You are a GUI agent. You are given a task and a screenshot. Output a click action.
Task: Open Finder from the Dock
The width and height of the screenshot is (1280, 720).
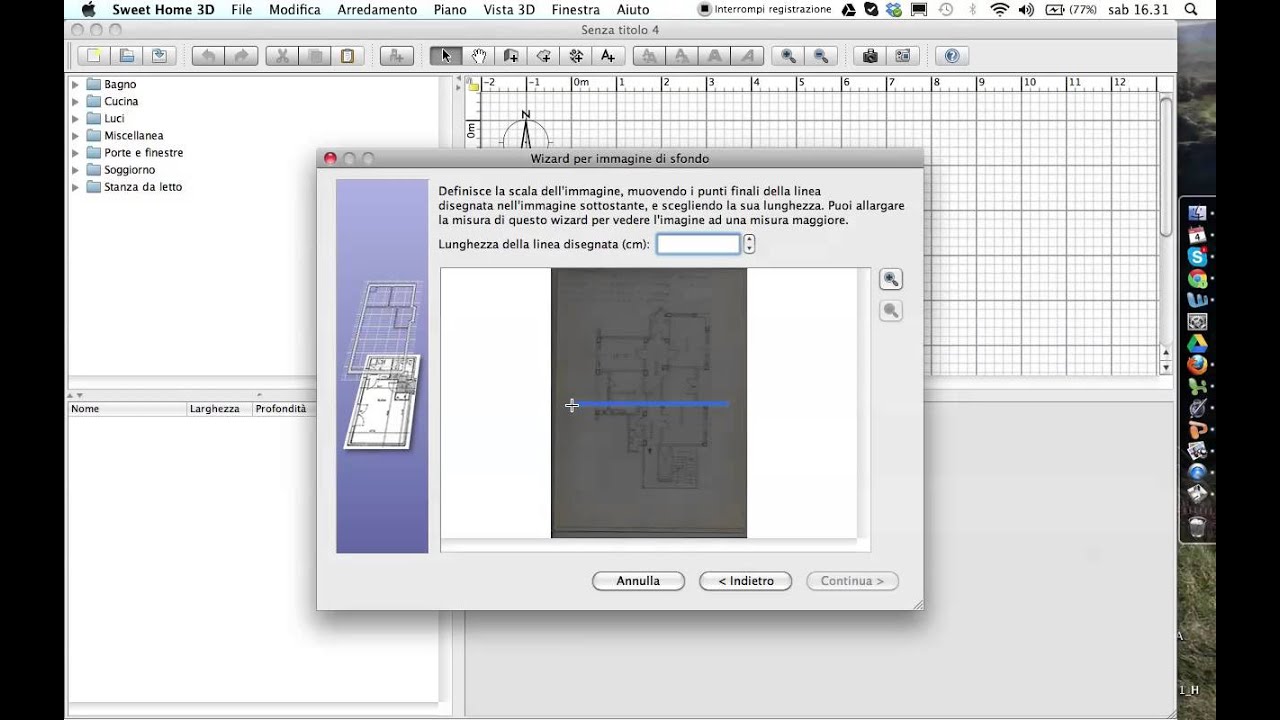click(1197, 213)
